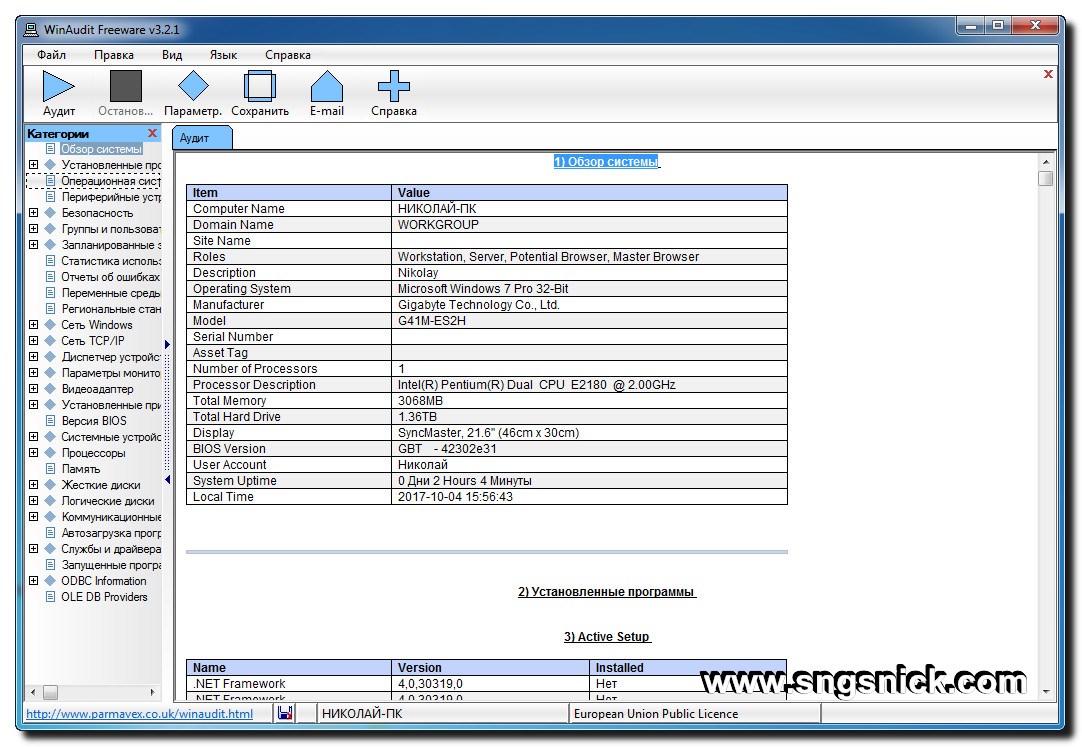Open the Справка plus icon in toolbar

click(x=393, y=86)
